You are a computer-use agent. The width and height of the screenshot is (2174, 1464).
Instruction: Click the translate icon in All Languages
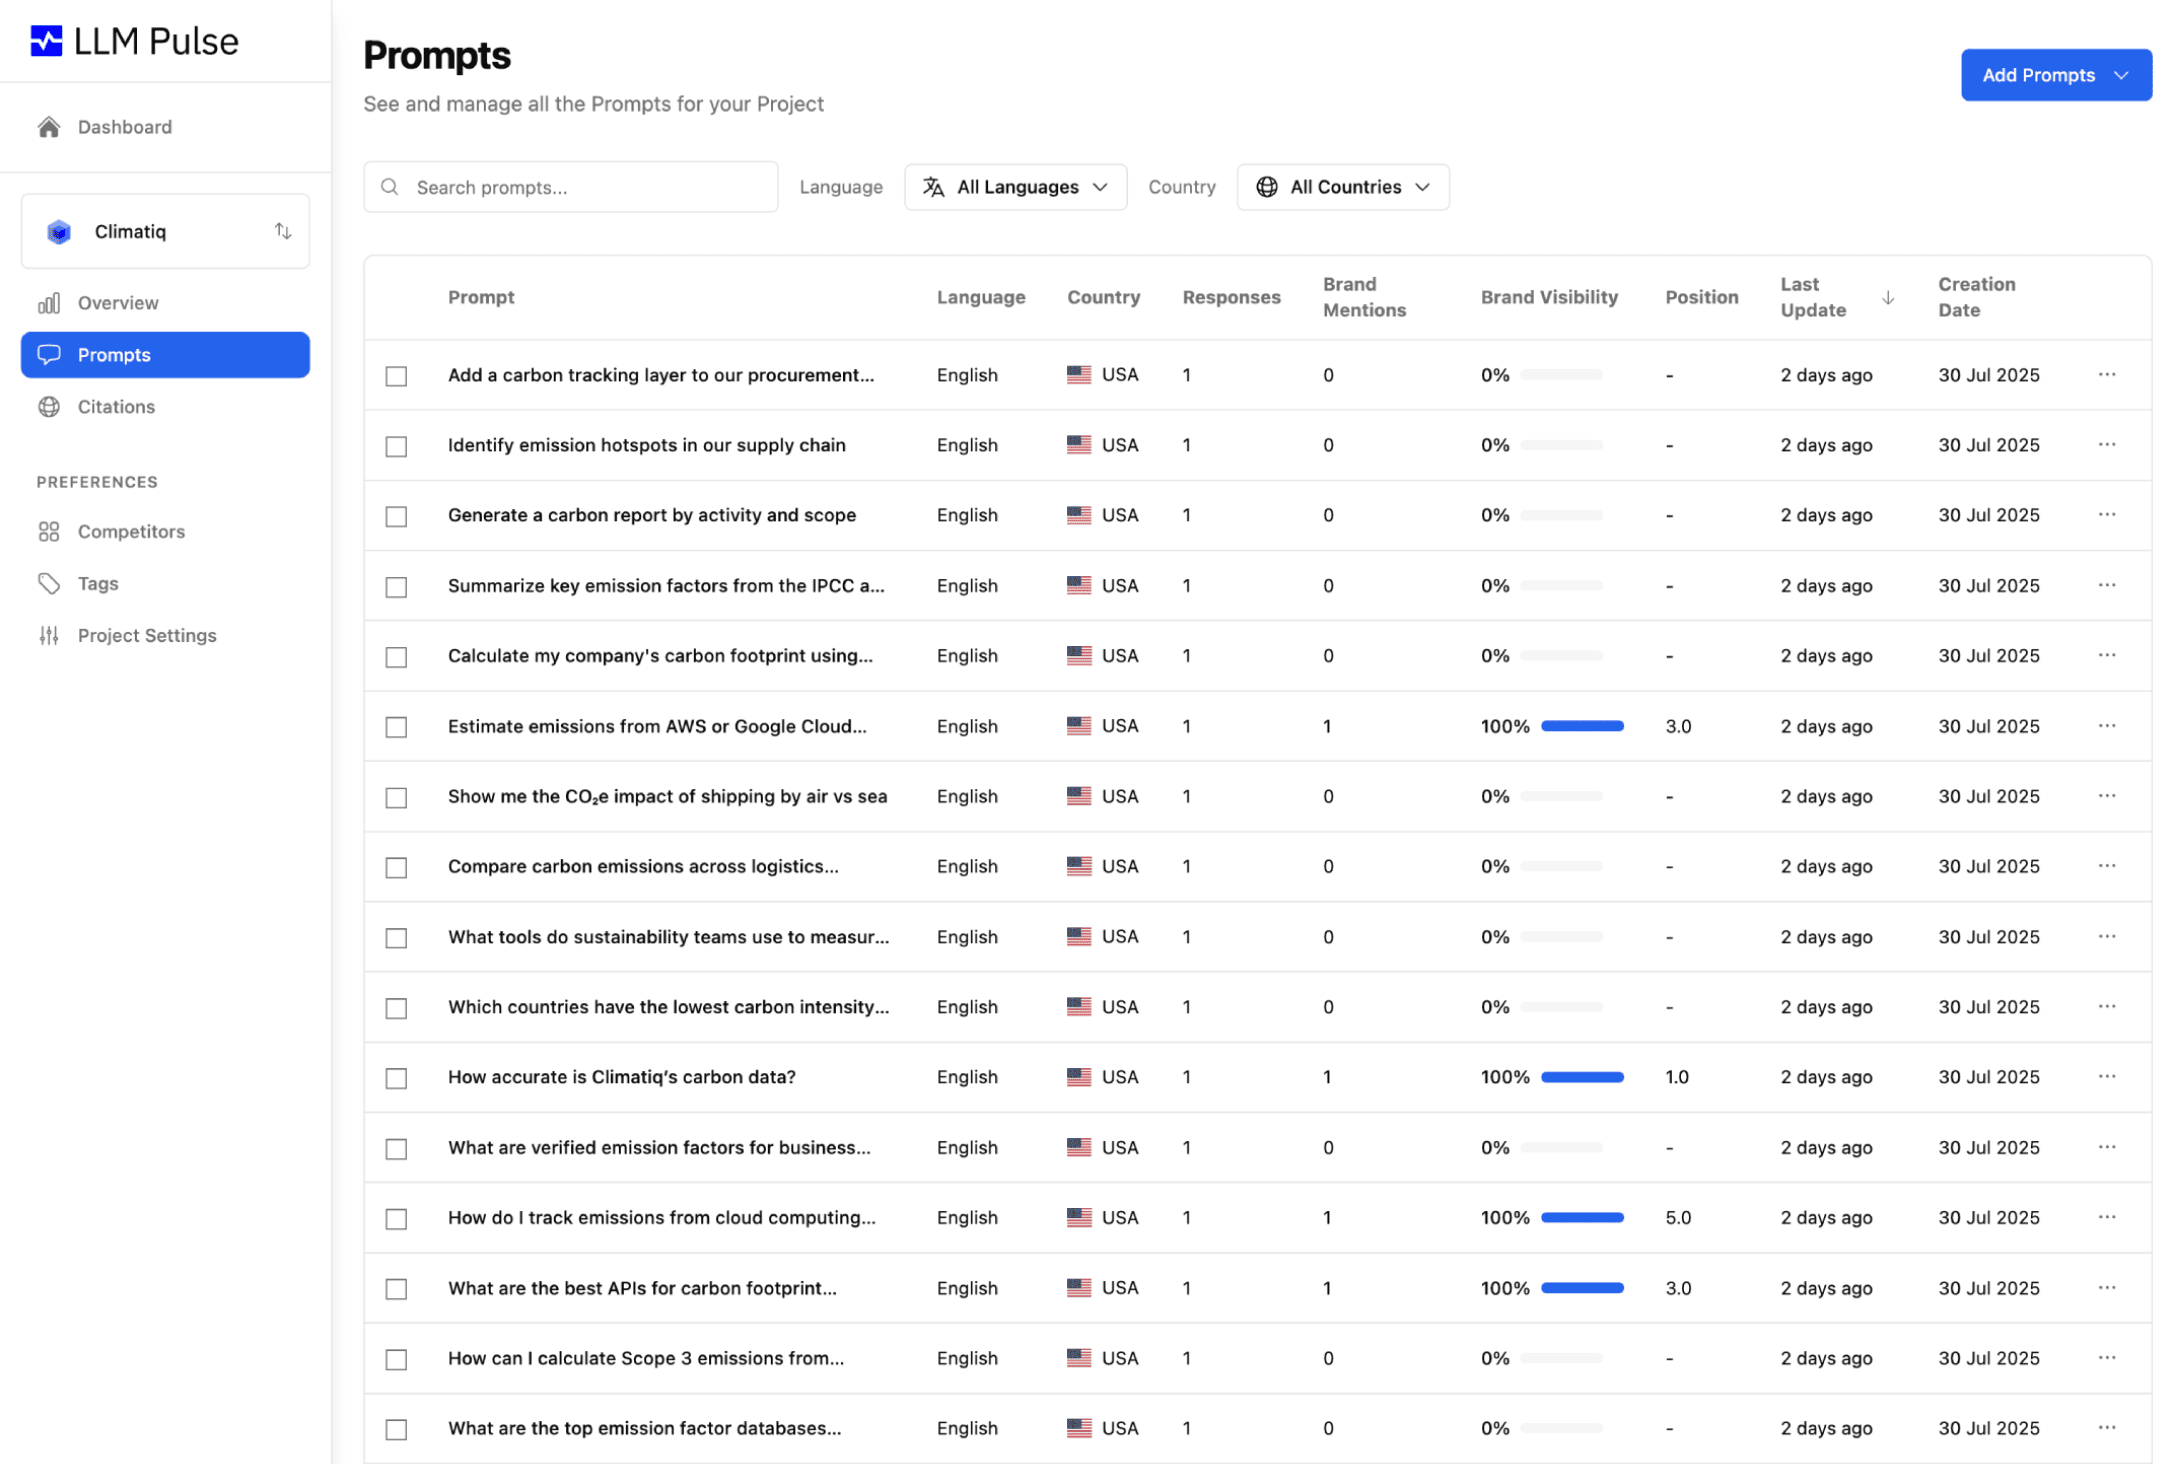pyautogui.click(x=934, y=187)
